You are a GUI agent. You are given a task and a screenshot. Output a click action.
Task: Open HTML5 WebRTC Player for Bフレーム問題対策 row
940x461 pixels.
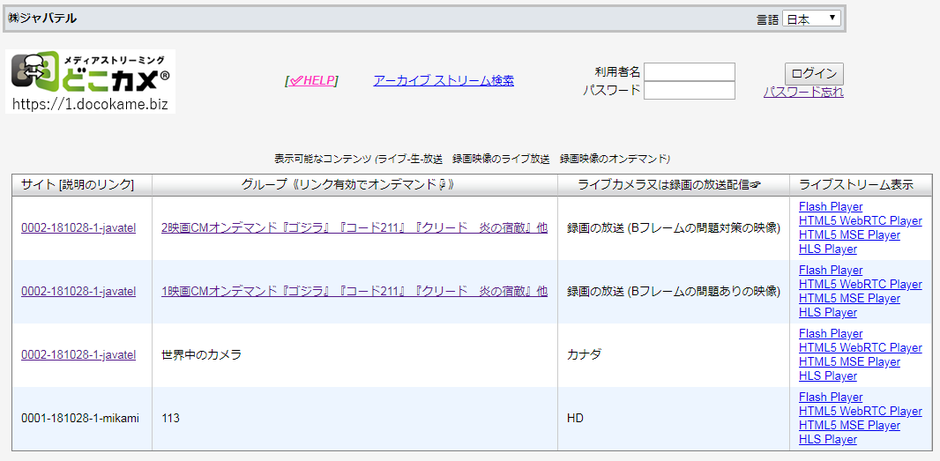click(860, 221)
